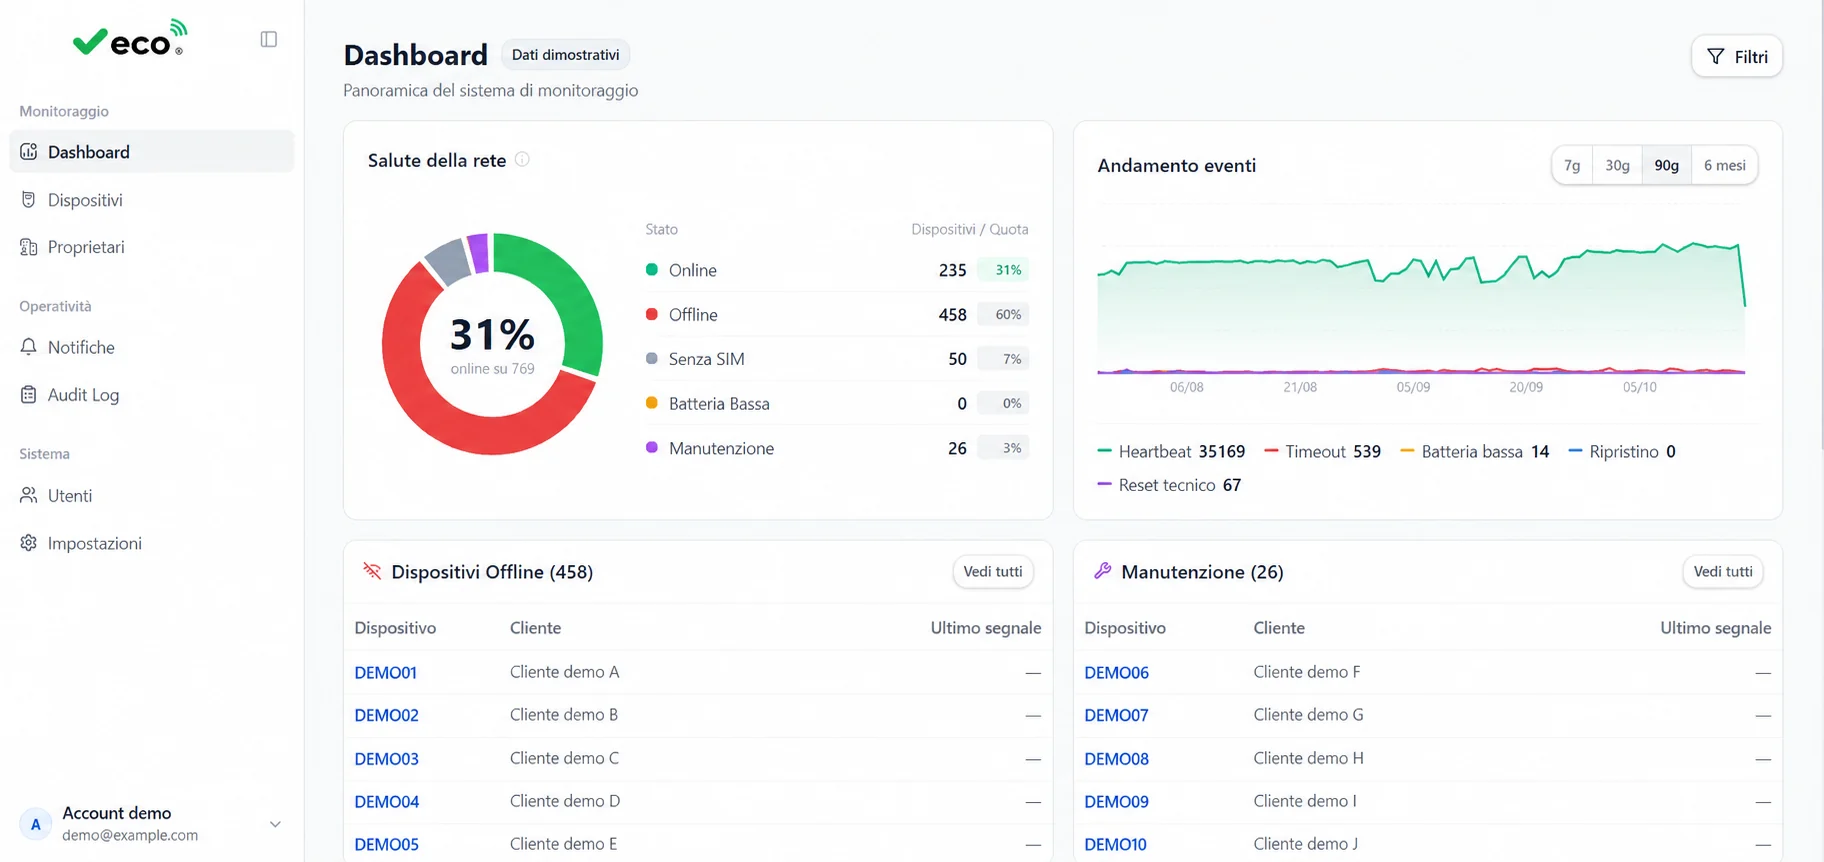Click the Impostazioni gear icon
Screen dimensions: 1824x862
coord(28,543)
